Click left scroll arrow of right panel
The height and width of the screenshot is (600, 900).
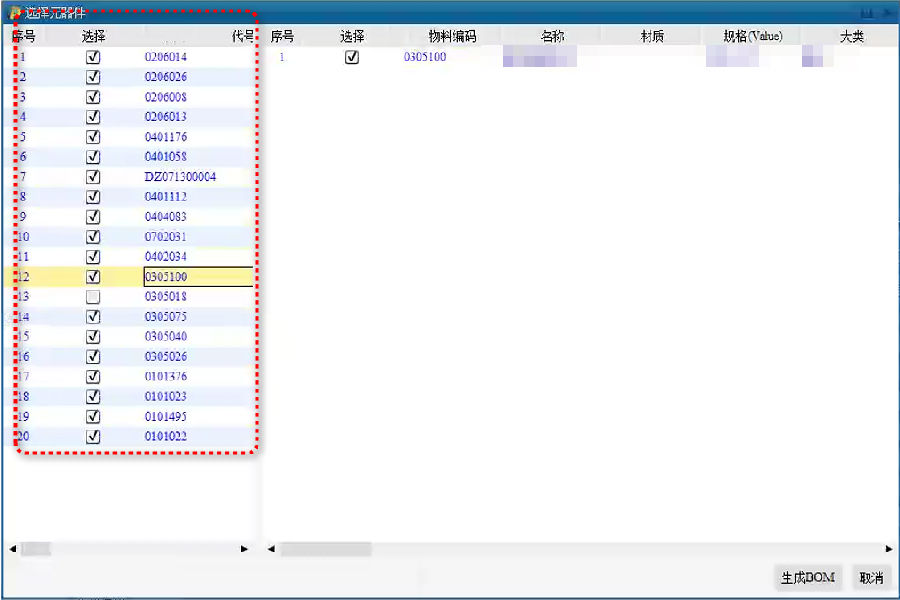pyautogui.click(x=272, y=549)
